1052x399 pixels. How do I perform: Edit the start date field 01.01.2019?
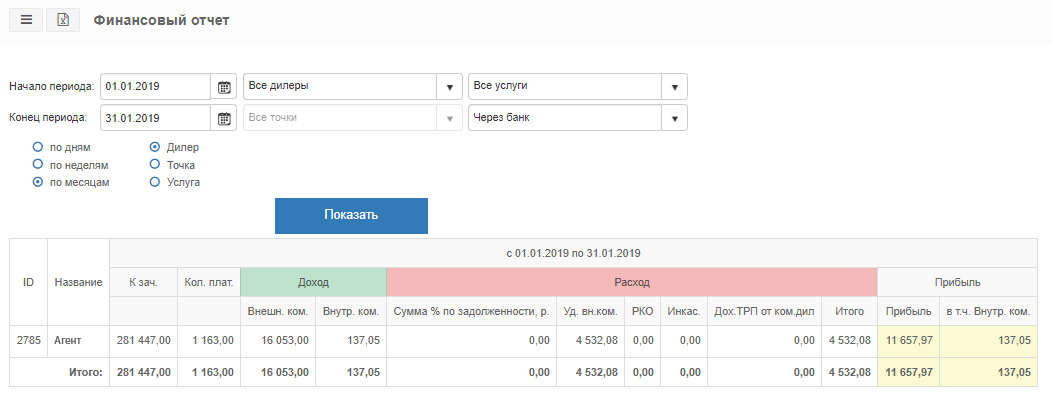[156, 87]
